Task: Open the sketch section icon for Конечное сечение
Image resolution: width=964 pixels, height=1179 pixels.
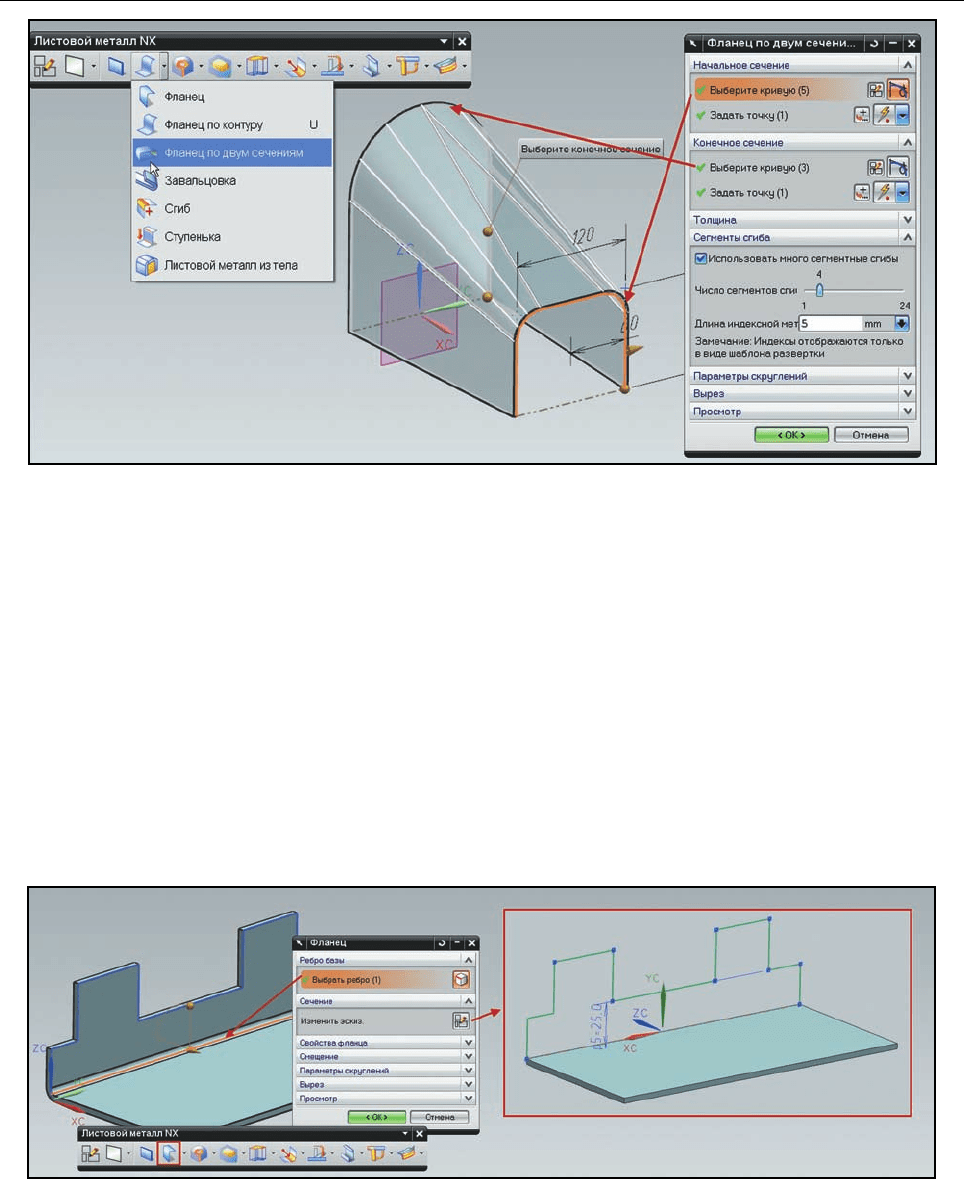Action: pos(875,168)
